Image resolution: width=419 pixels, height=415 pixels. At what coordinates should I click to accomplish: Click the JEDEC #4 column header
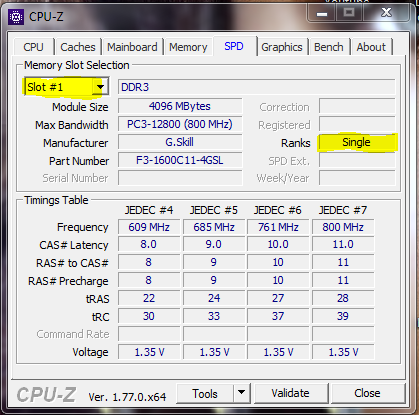click(149, 210)
